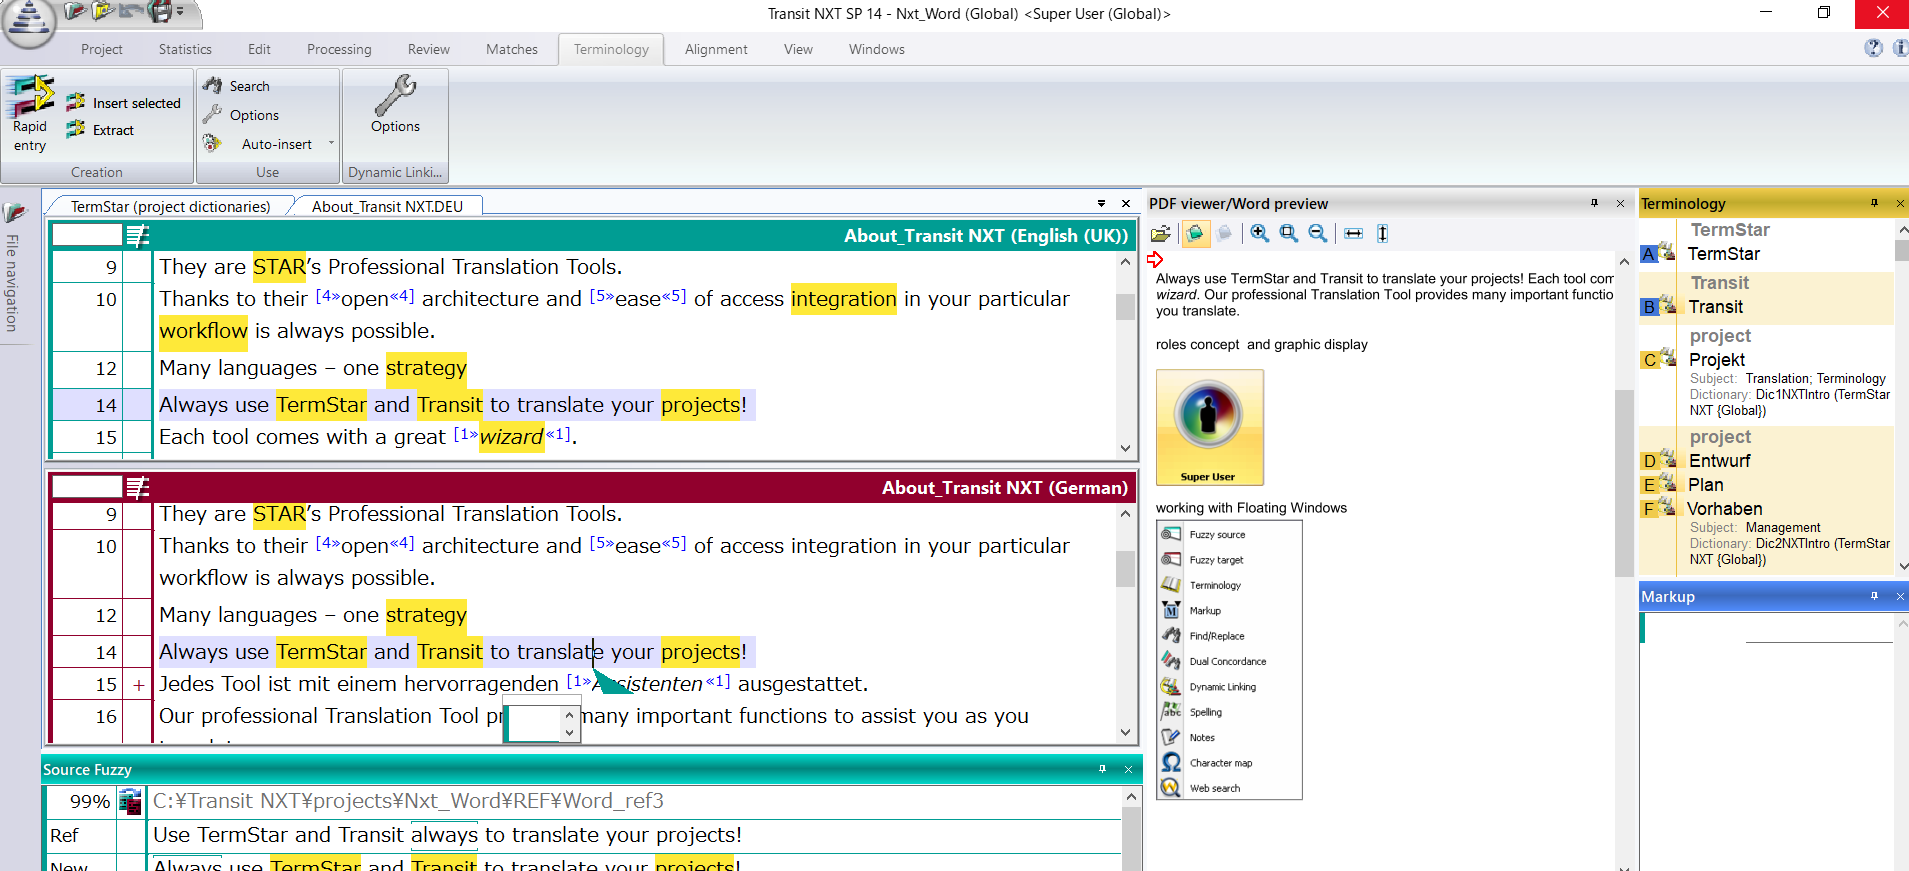Click the fuzzy match icon next to 99%
The image size is (1909, 871).
[x=130, y=801]
